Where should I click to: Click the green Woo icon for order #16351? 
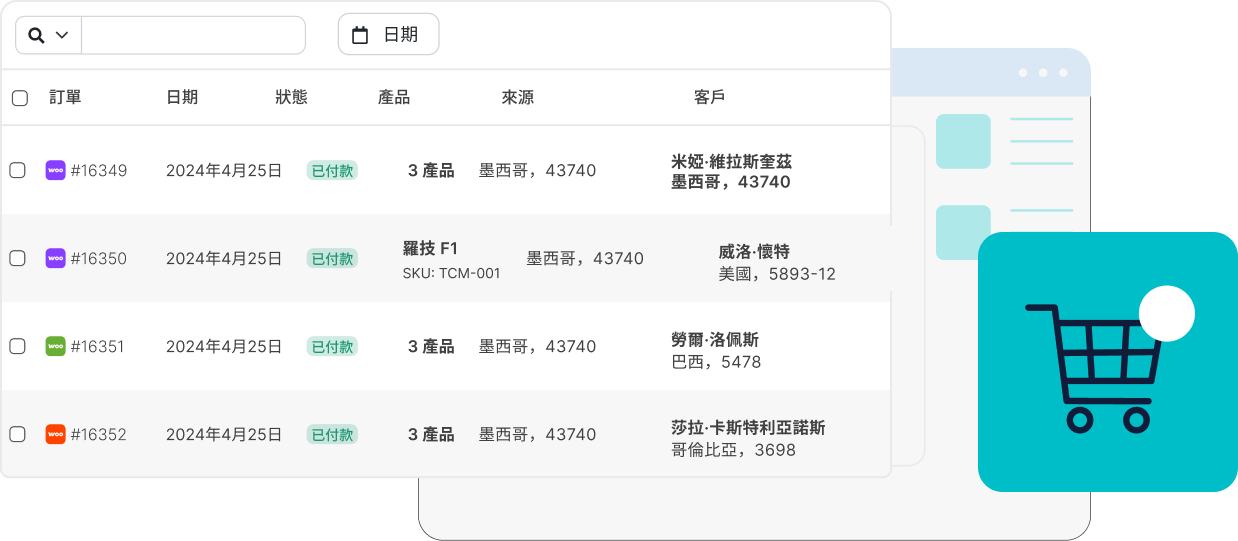point(56,346)
